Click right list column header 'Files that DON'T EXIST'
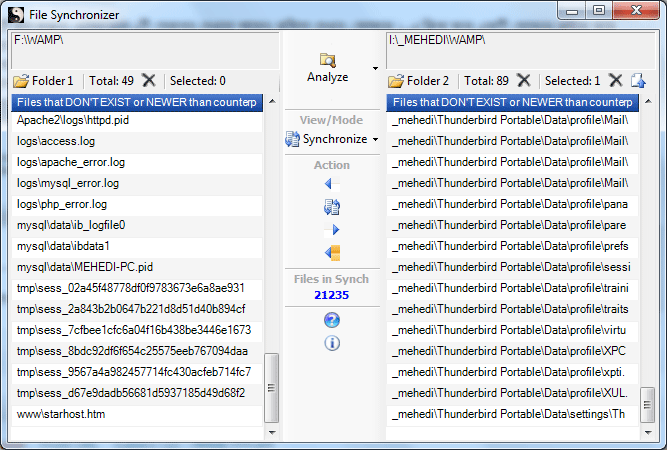 [x=512, y=103]
